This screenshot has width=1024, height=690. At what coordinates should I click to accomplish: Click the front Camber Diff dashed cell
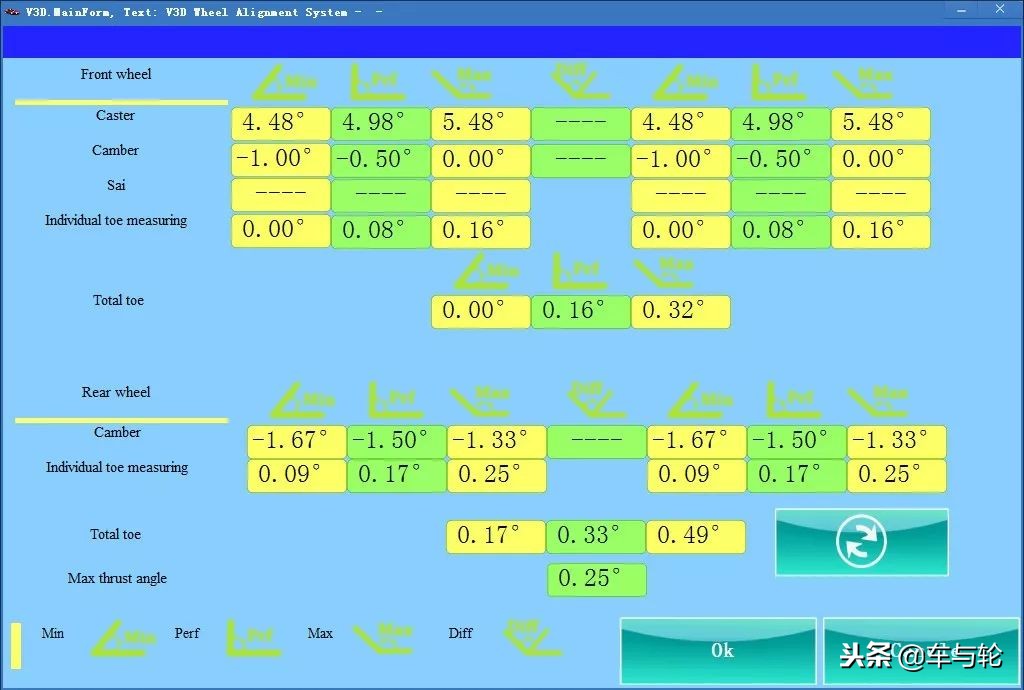[x=581, y=159]
